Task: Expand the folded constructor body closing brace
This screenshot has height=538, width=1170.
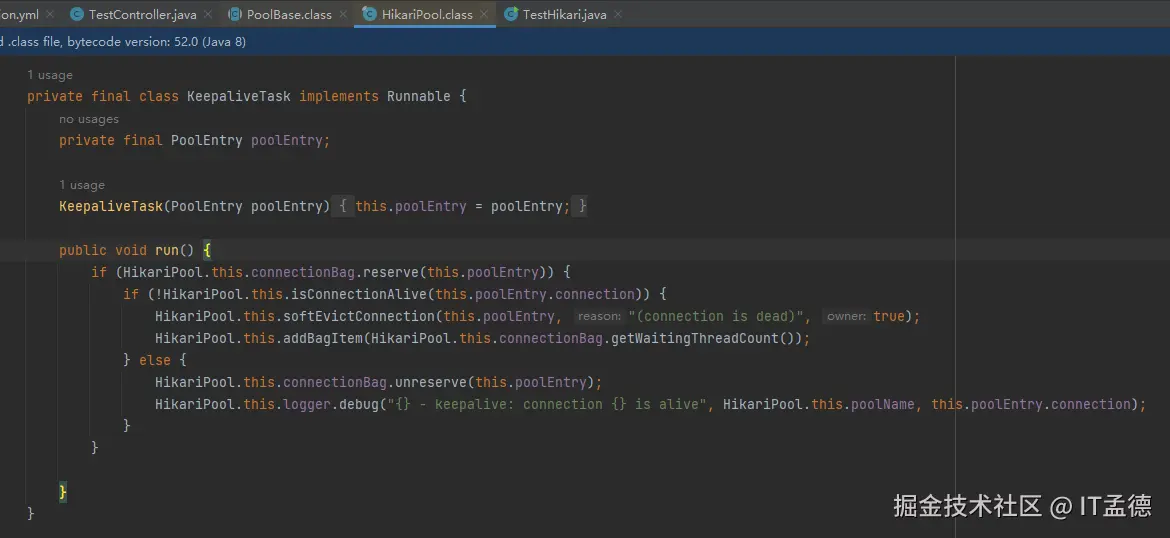Action: click(582, 207)
